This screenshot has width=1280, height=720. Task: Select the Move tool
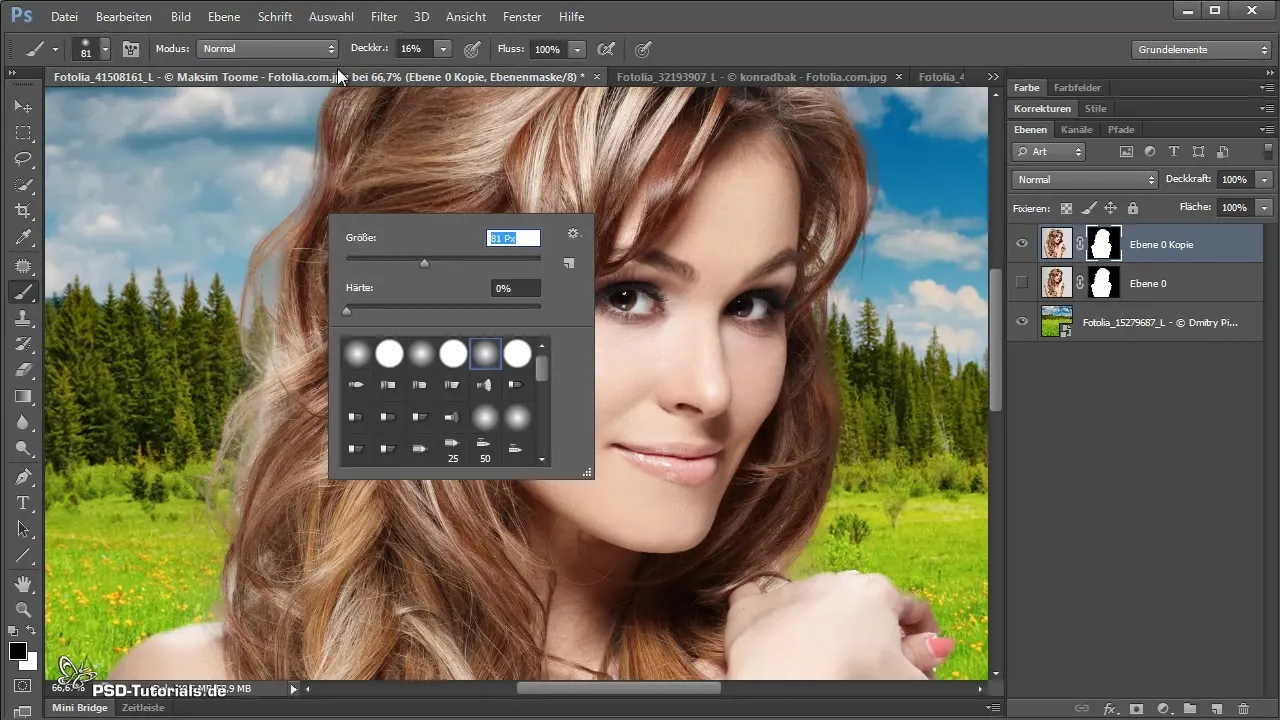click(23, 106)
